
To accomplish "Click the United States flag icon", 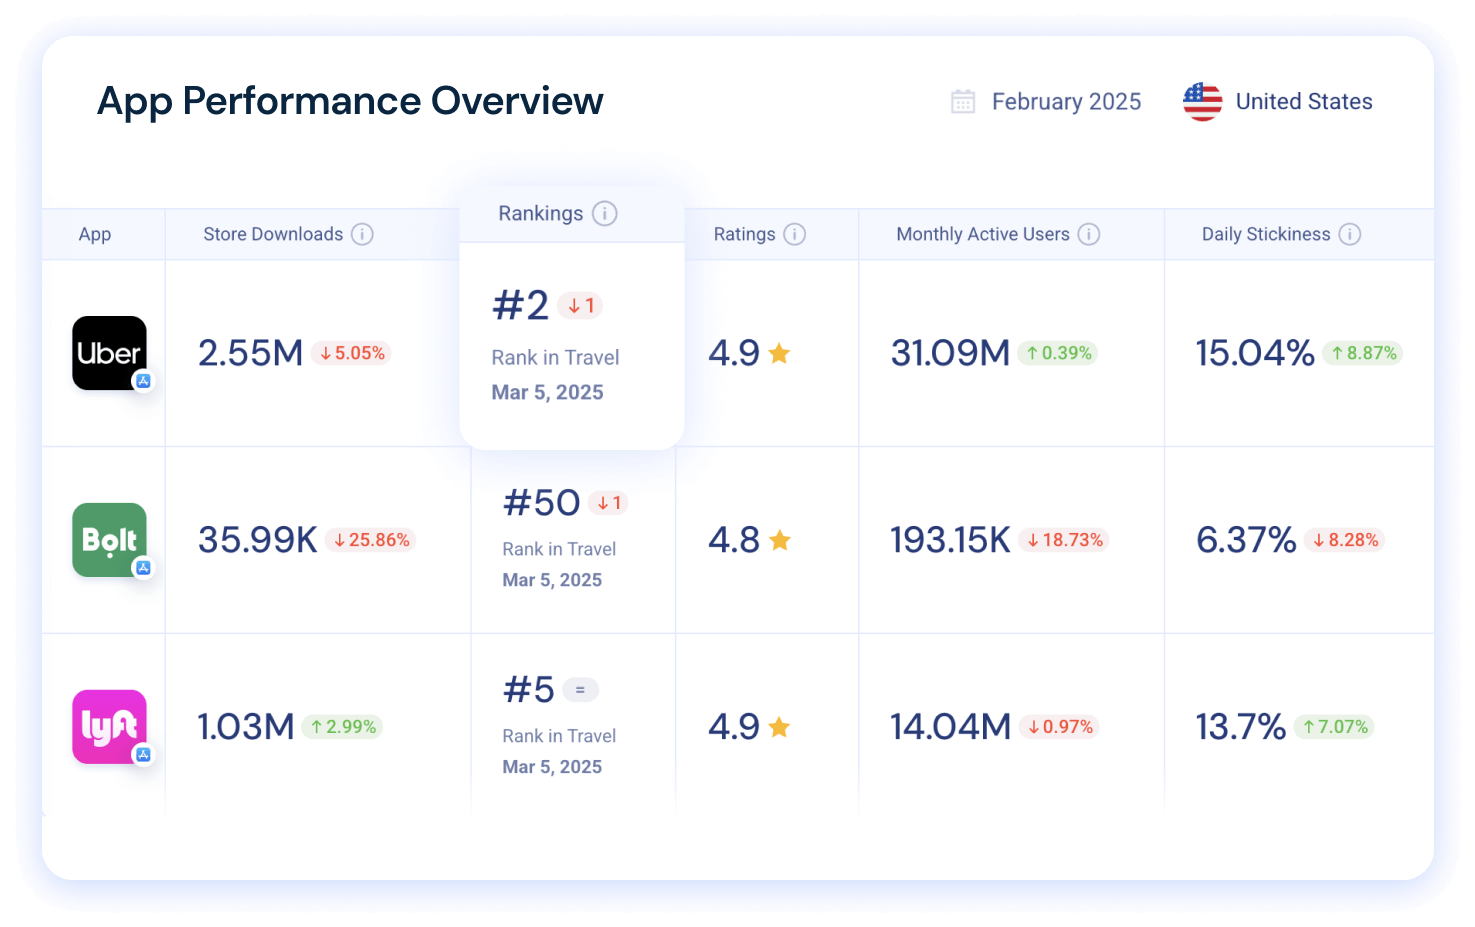I will click(x=1201, y=101).
